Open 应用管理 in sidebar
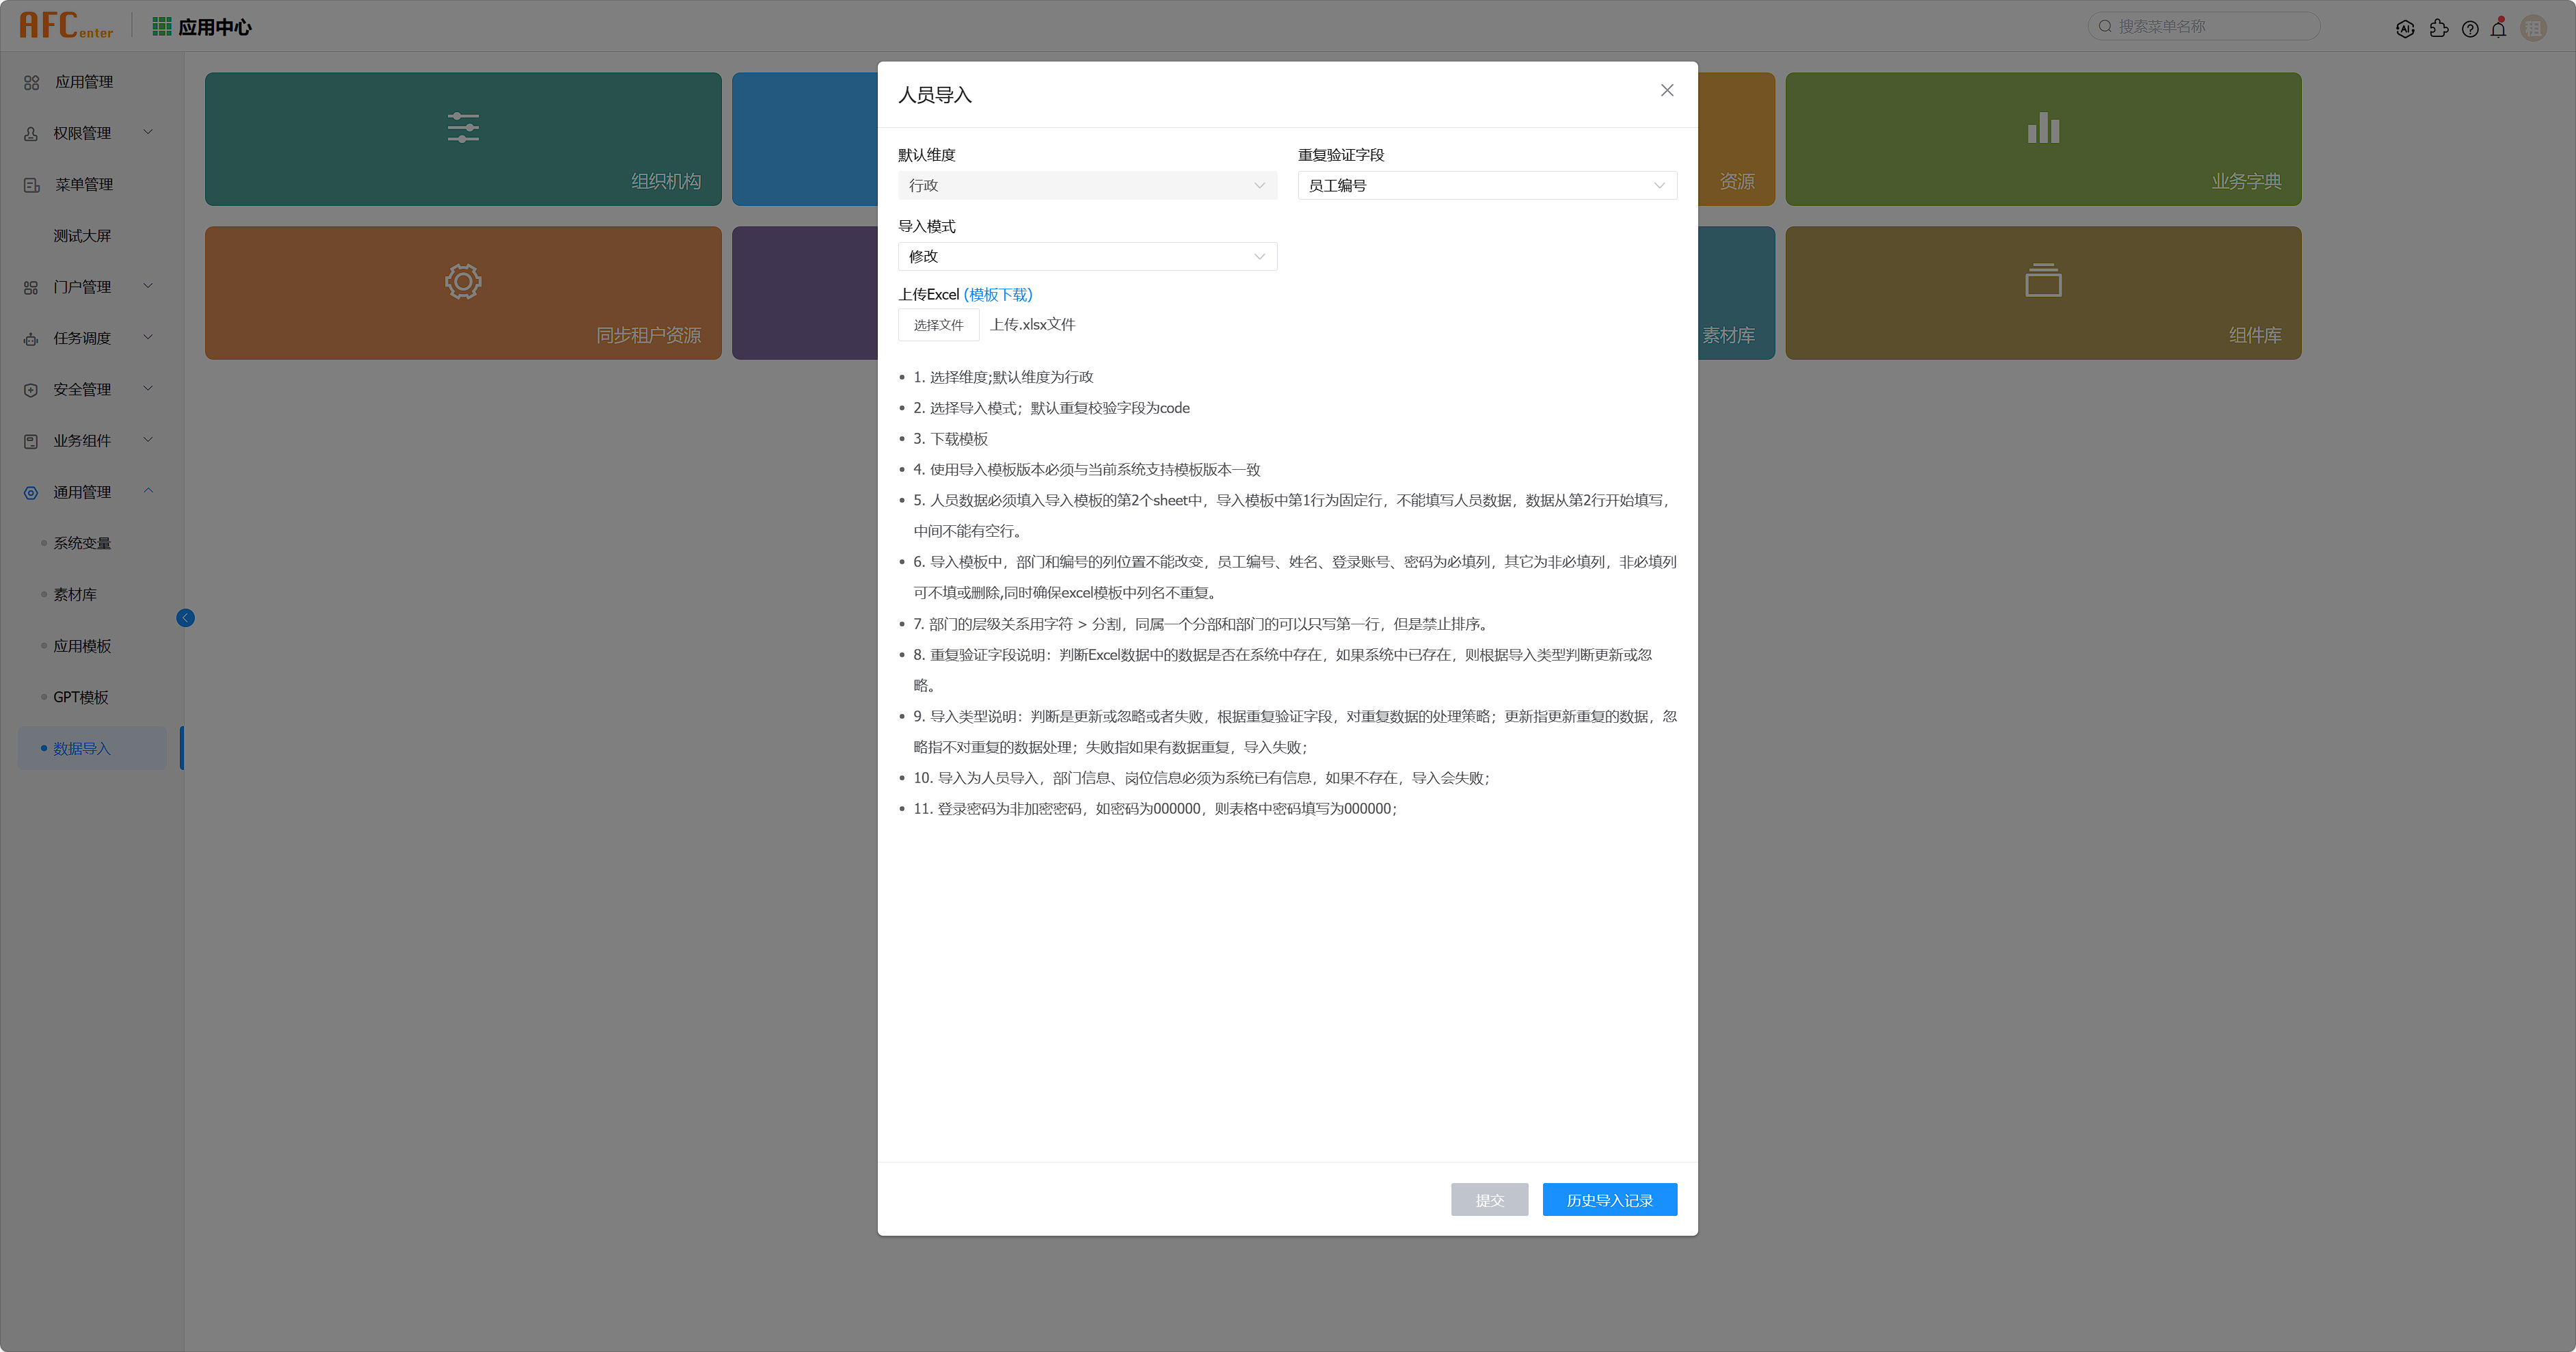This screenshot has height=1352, width=2576. tap(83, 82)
